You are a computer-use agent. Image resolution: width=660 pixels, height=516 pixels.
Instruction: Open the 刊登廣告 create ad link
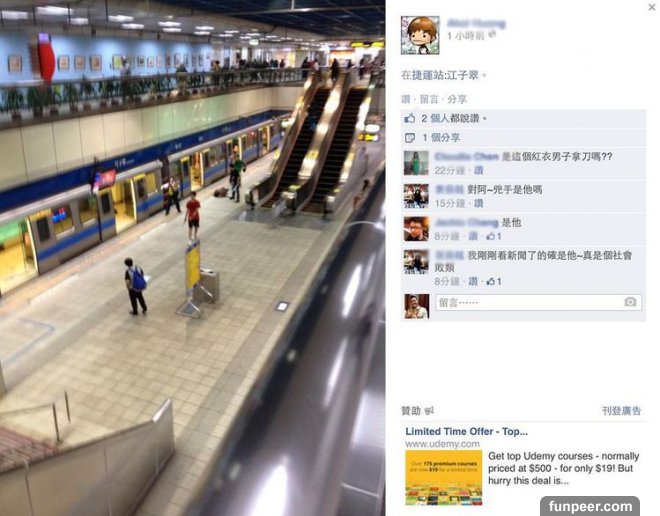[621, 411]
